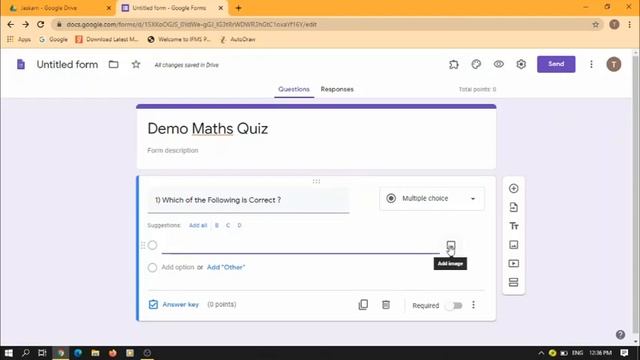This screenshot has height=360, width=640.
Task: Preview the form with the eye icon
Action: (499, 64)
